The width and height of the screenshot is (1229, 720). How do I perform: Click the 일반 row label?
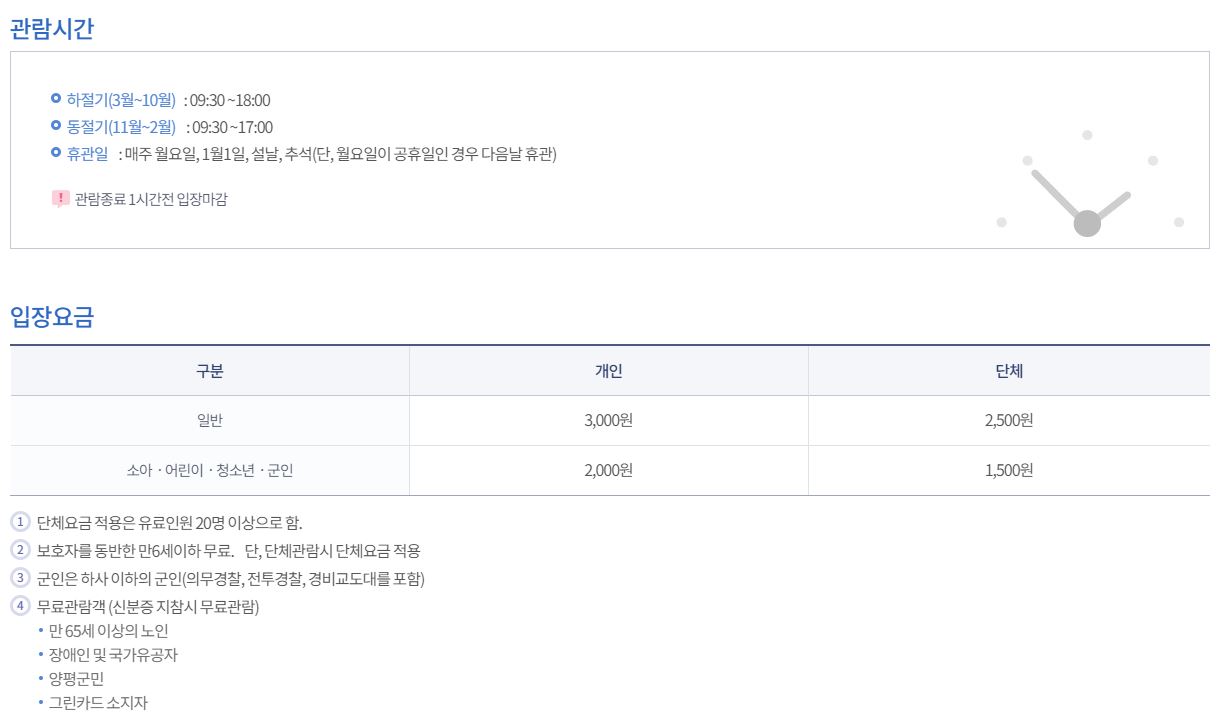[x=210, y=421]
